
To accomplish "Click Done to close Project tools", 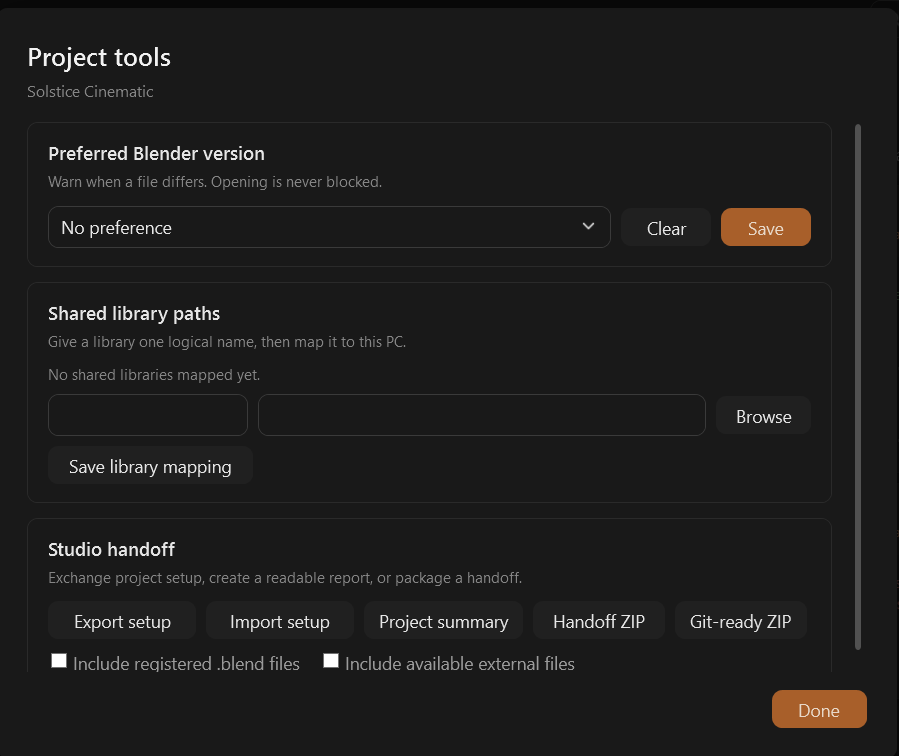I will click(x=819, y=710).
